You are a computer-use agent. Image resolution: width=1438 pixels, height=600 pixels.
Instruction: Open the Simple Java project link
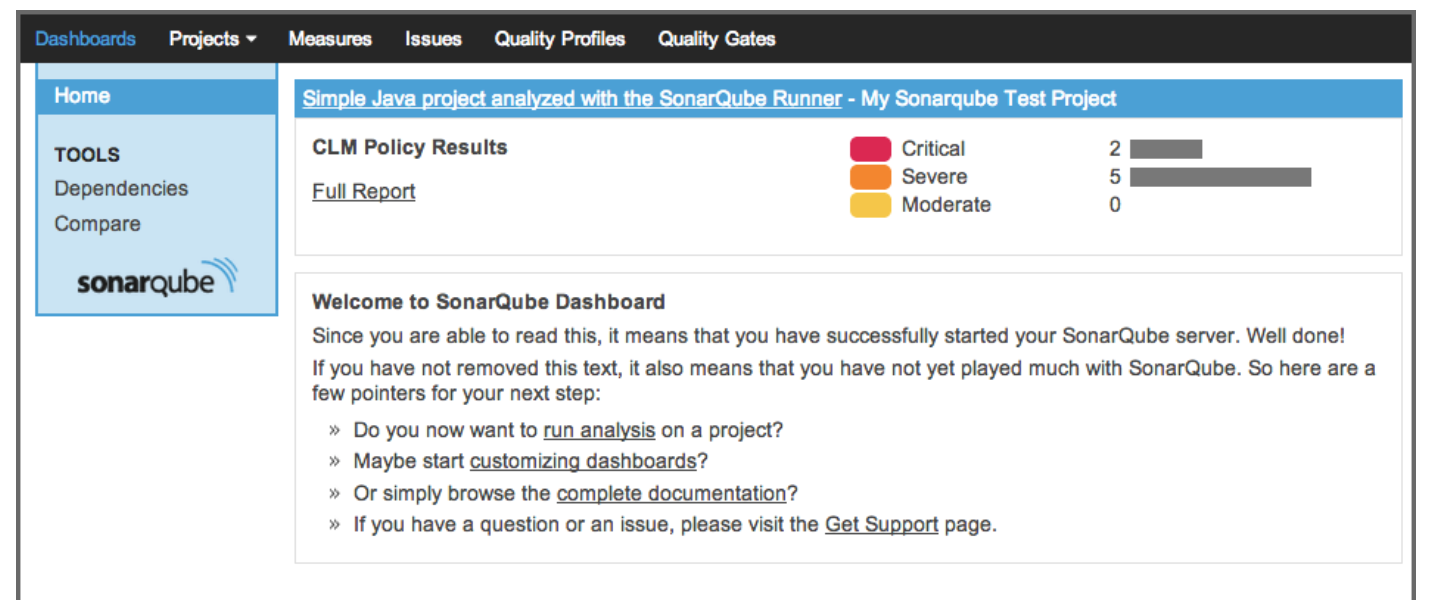pyautogui.click(x=572, y=99)
